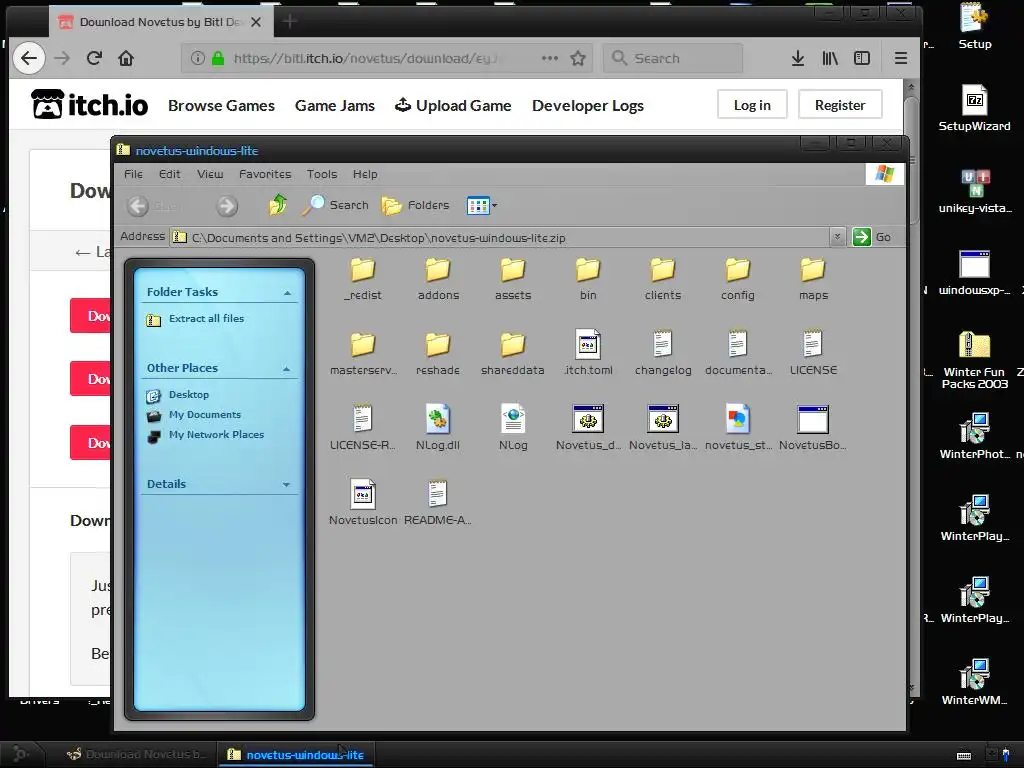Open the _redist folder

pos(362,279)
